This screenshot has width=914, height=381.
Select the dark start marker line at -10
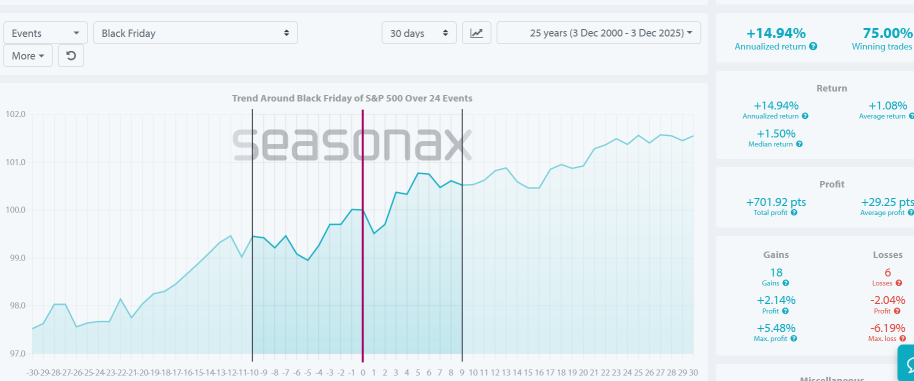click(252, 236)
